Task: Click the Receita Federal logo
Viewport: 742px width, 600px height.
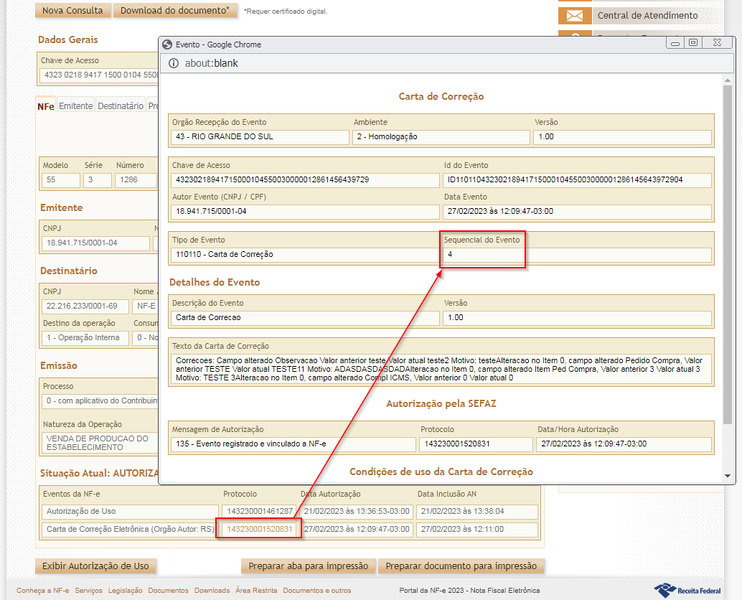Action: 687,590
